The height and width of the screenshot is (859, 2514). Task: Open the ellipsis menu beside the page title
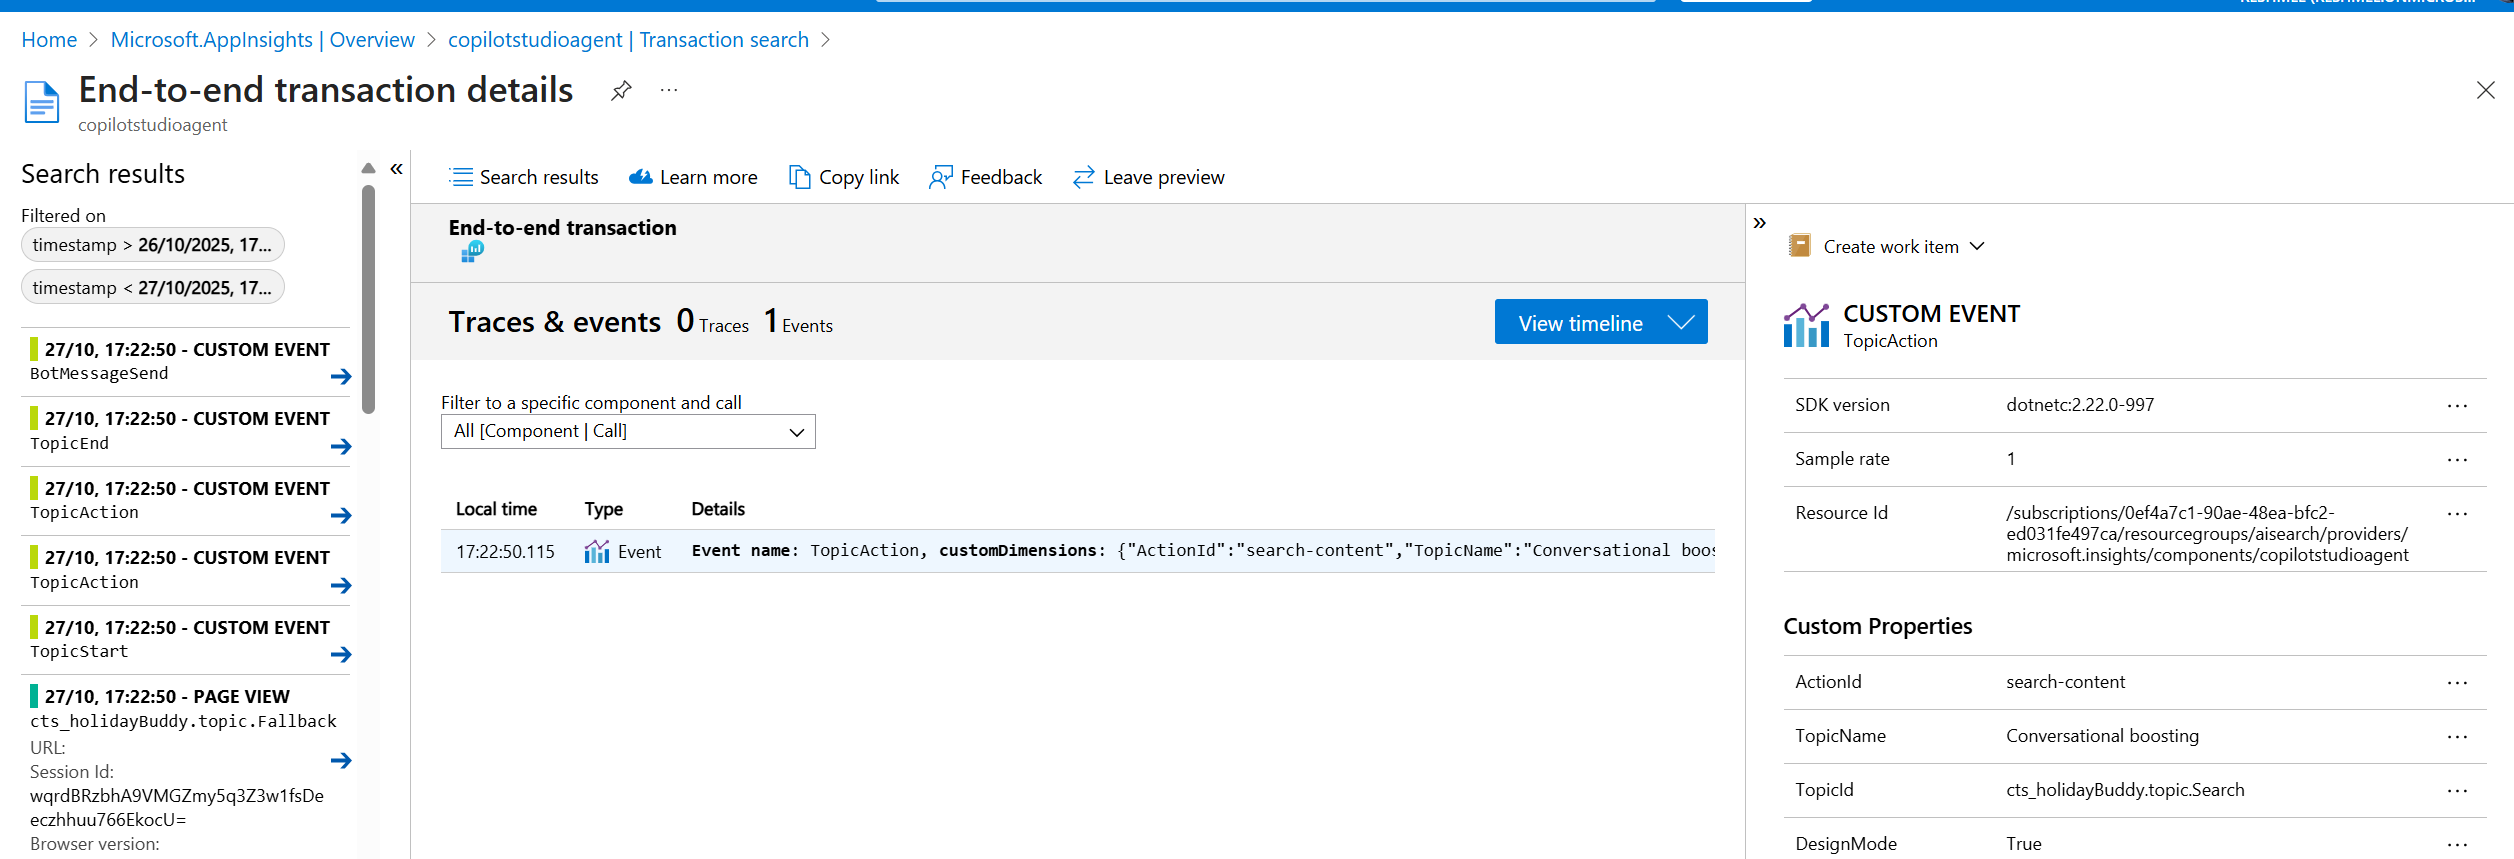click(669, 91)
